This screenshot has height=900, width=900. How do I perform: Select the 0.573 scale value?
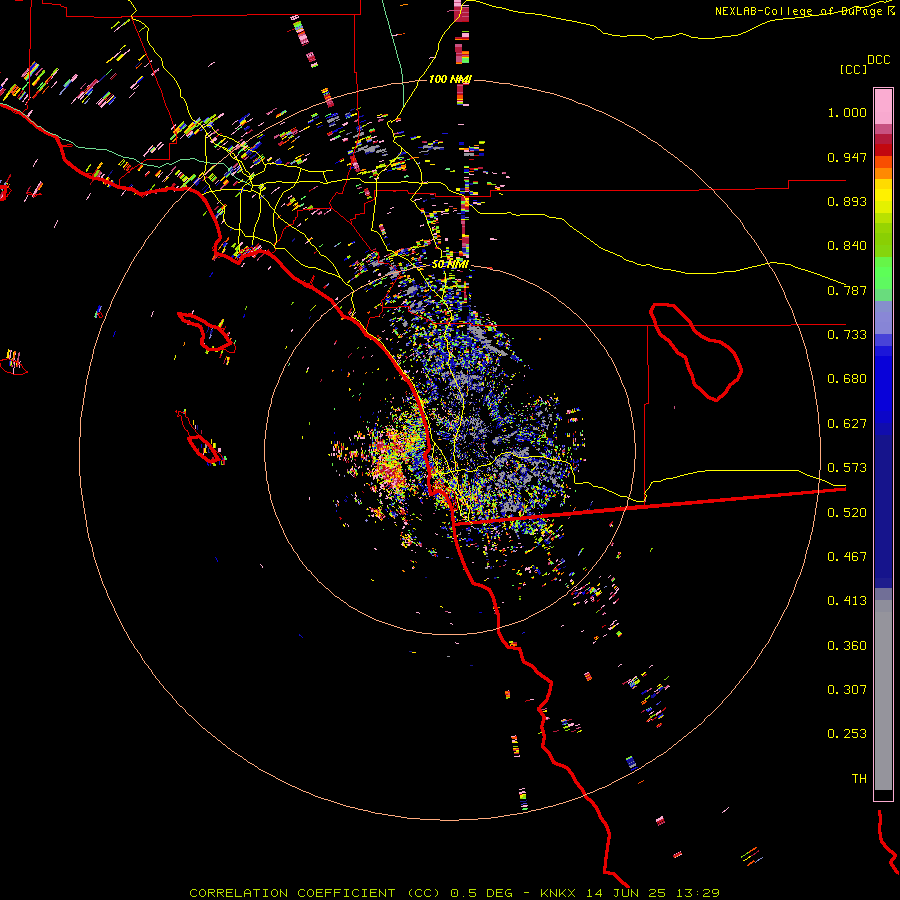[847, 468]
